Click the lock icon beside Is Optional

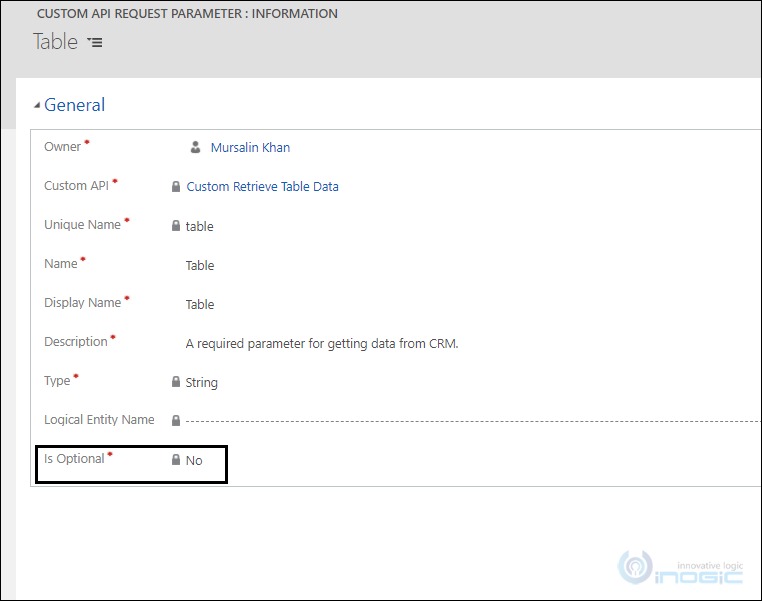tap(176, 460)
